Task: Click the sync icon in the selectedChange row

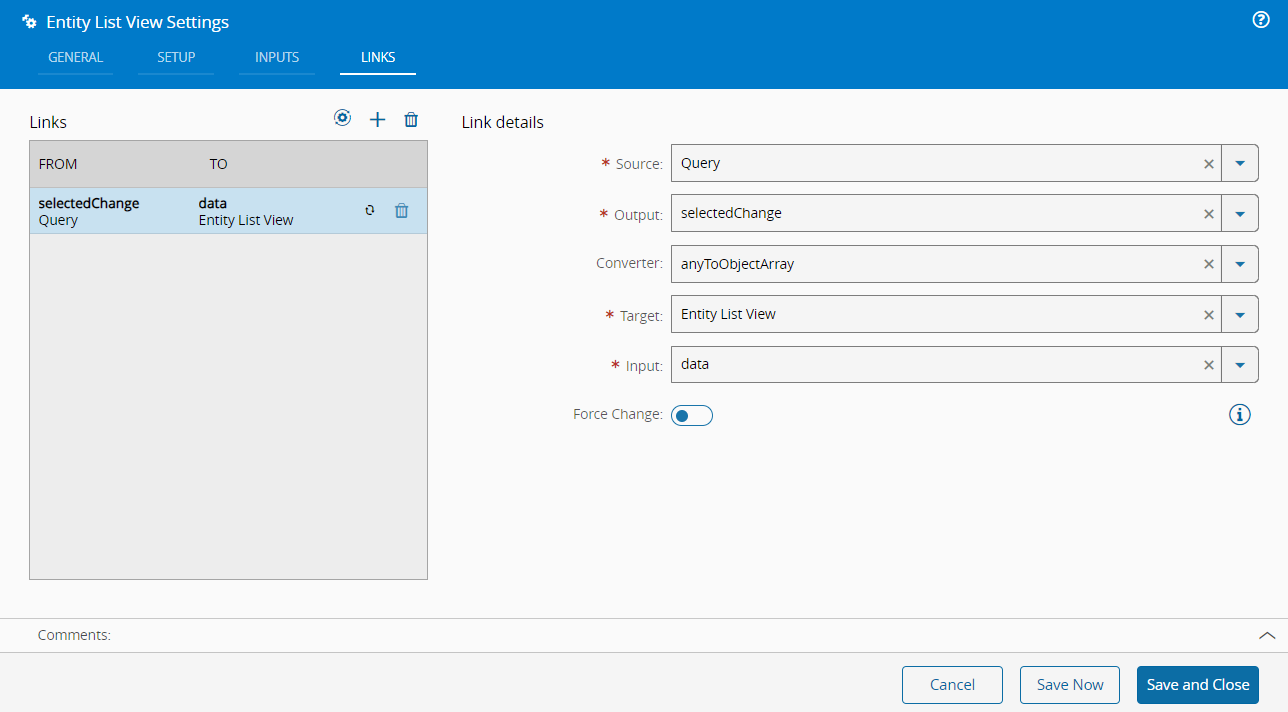Action: pos(369,210)
